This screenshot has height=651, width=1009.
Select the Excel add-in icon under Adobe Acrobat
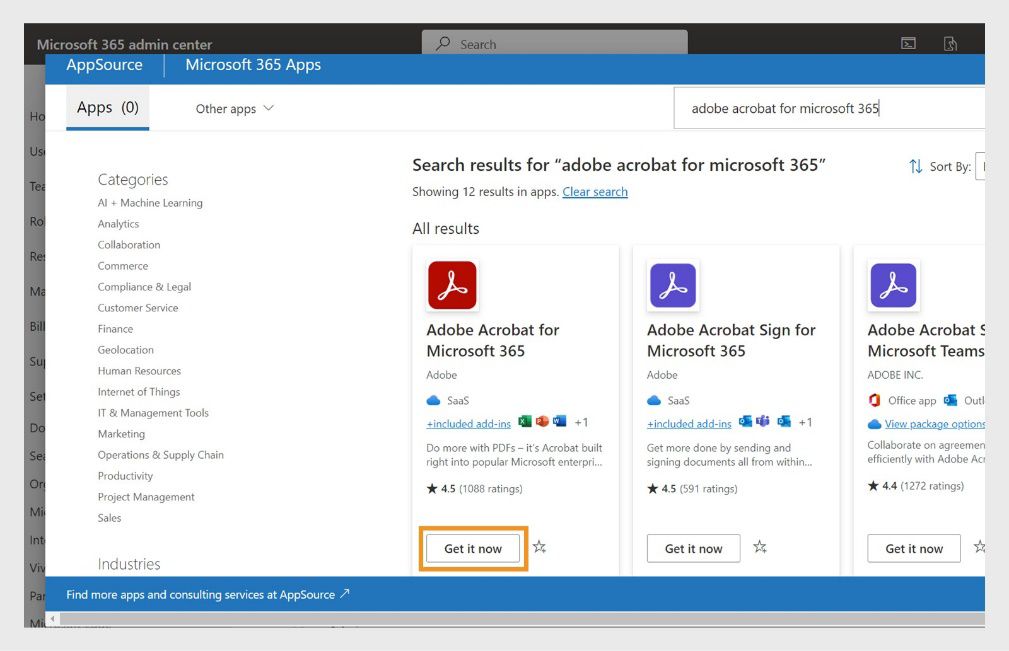(525, 421)
